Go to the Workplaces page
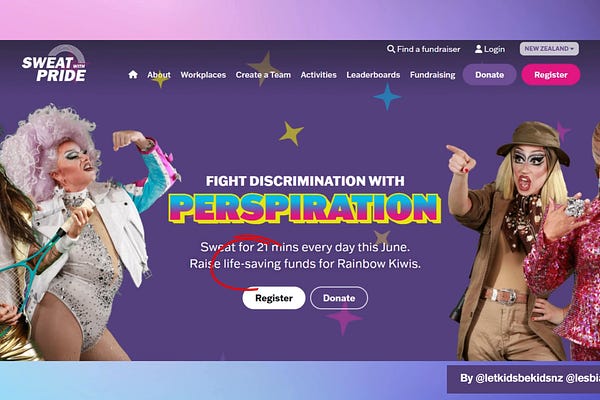Screen dimensions: 600x400 click(x=203, y=75)
